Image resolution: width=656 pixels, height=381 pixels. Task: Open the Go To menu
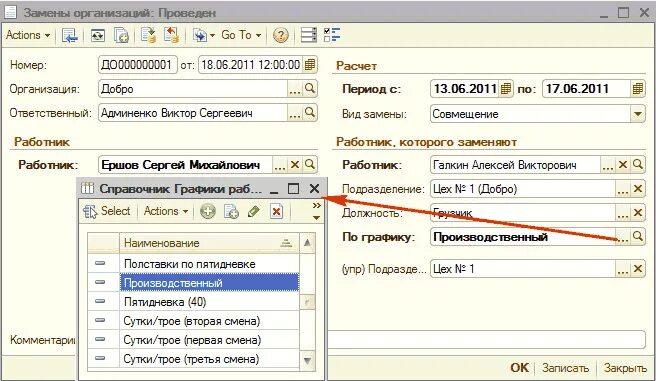click(241, 35)
